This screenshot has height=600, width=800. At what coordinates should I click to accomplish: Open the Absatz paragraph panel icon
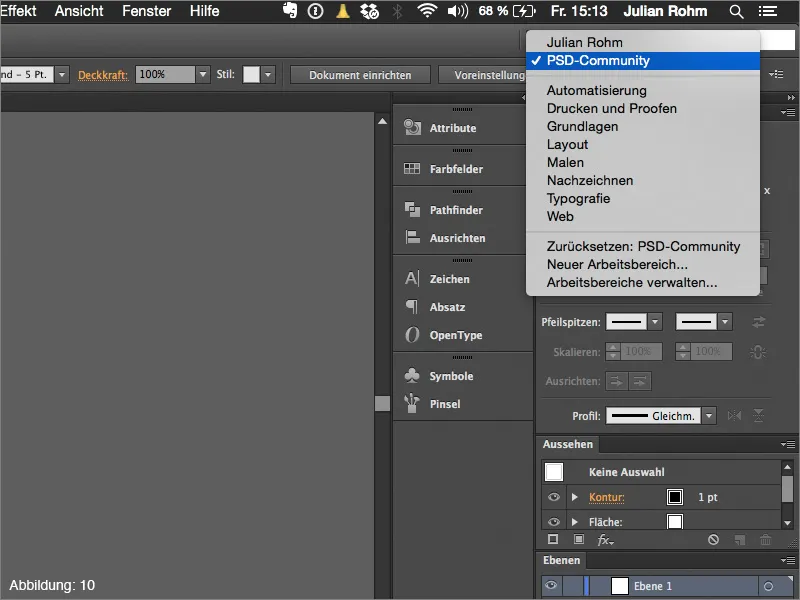(412, 307)
